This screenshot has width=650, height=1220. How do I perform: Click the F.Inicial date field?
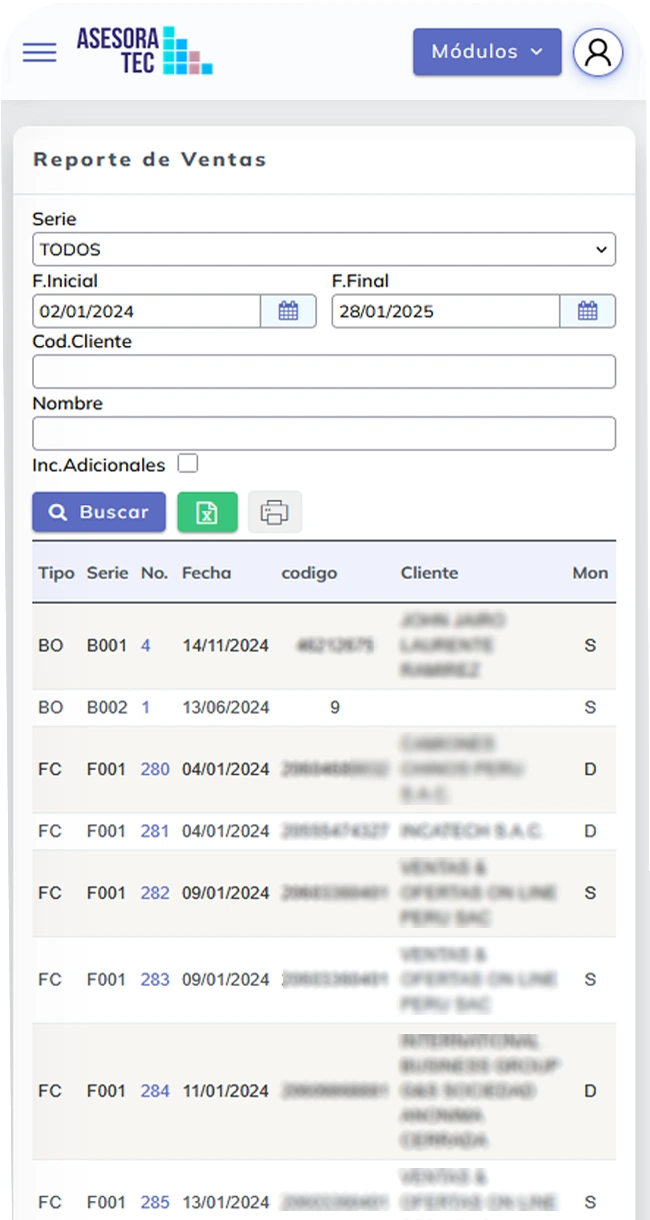pos(147,311)
